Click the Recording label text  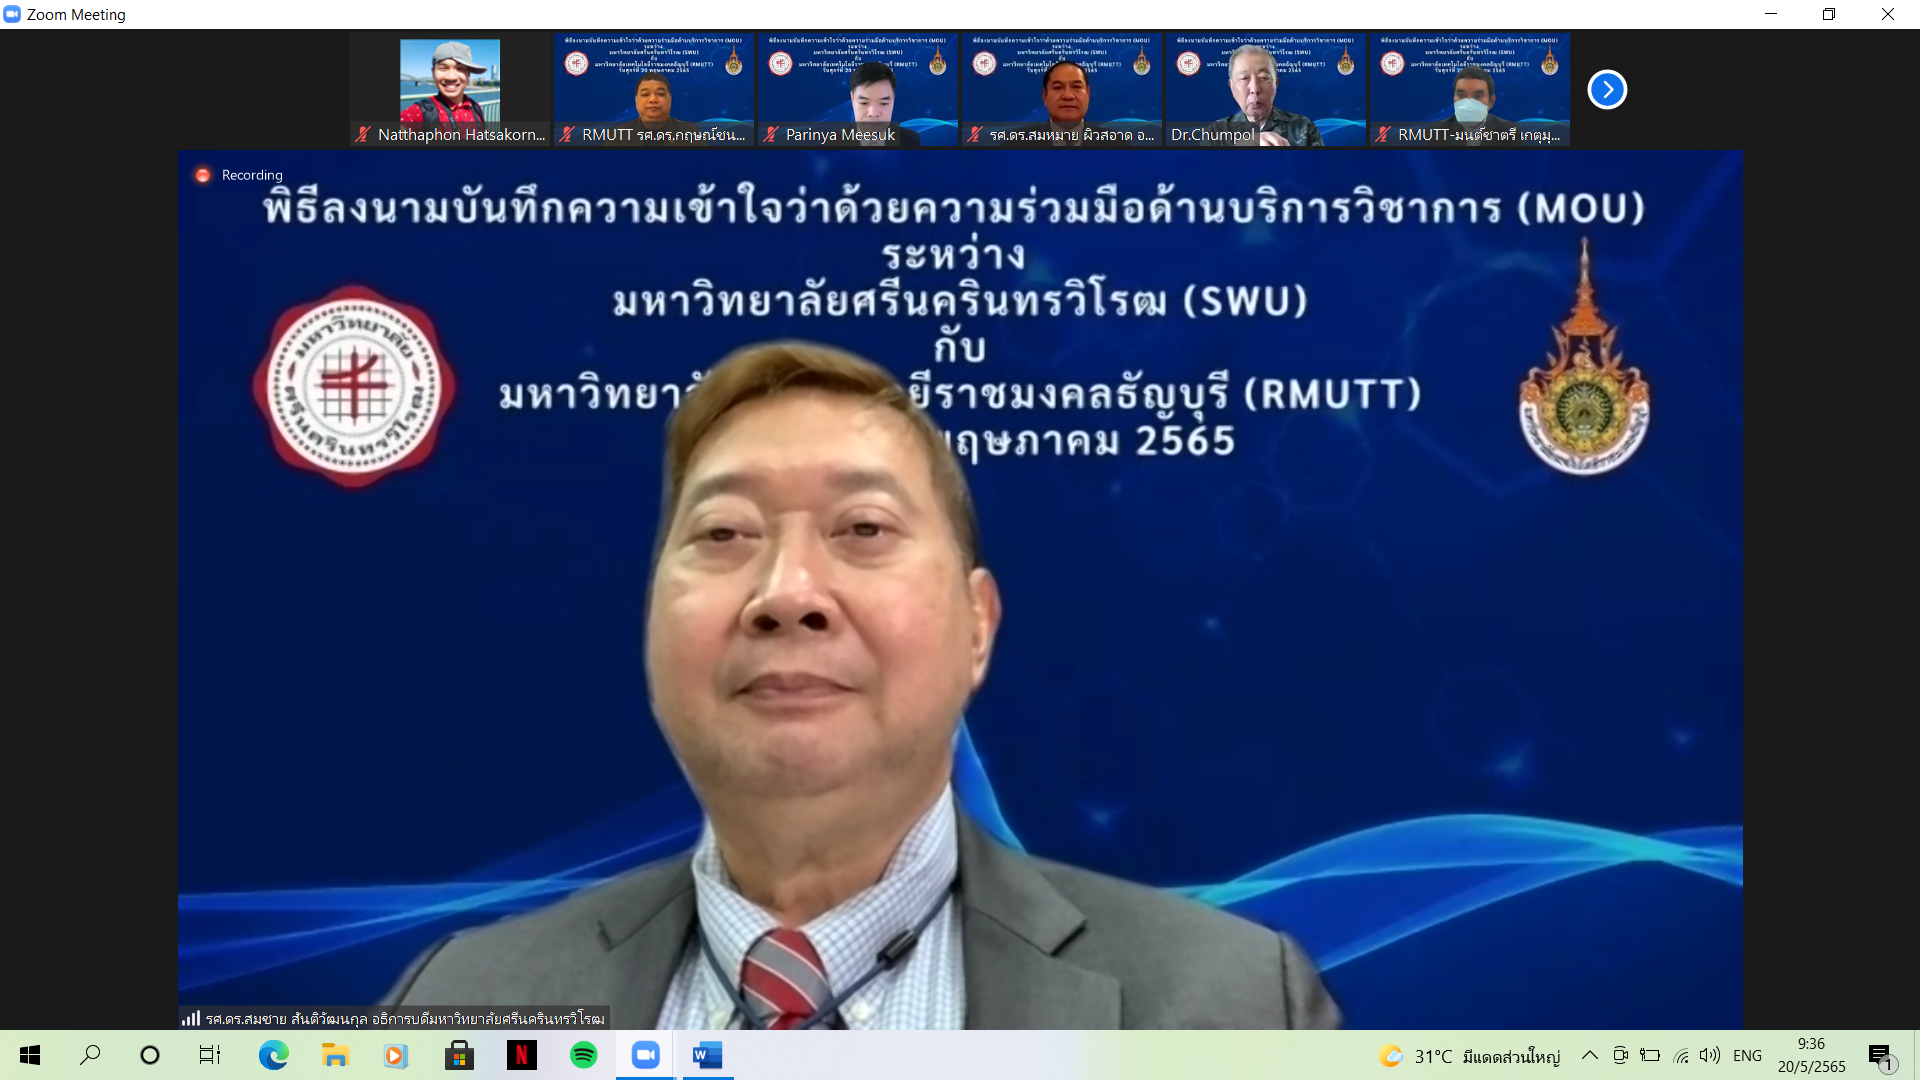[252, 175]
